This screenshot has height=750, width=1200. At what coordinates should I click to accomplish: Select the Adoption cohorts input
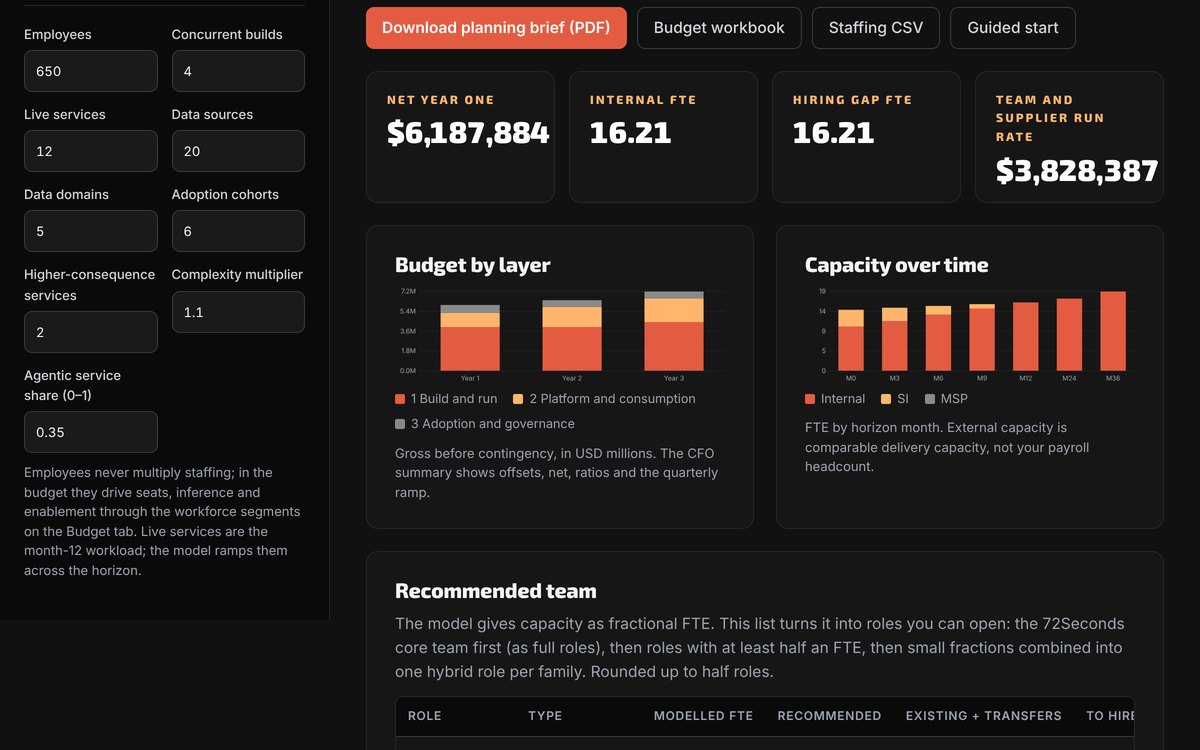238,231
